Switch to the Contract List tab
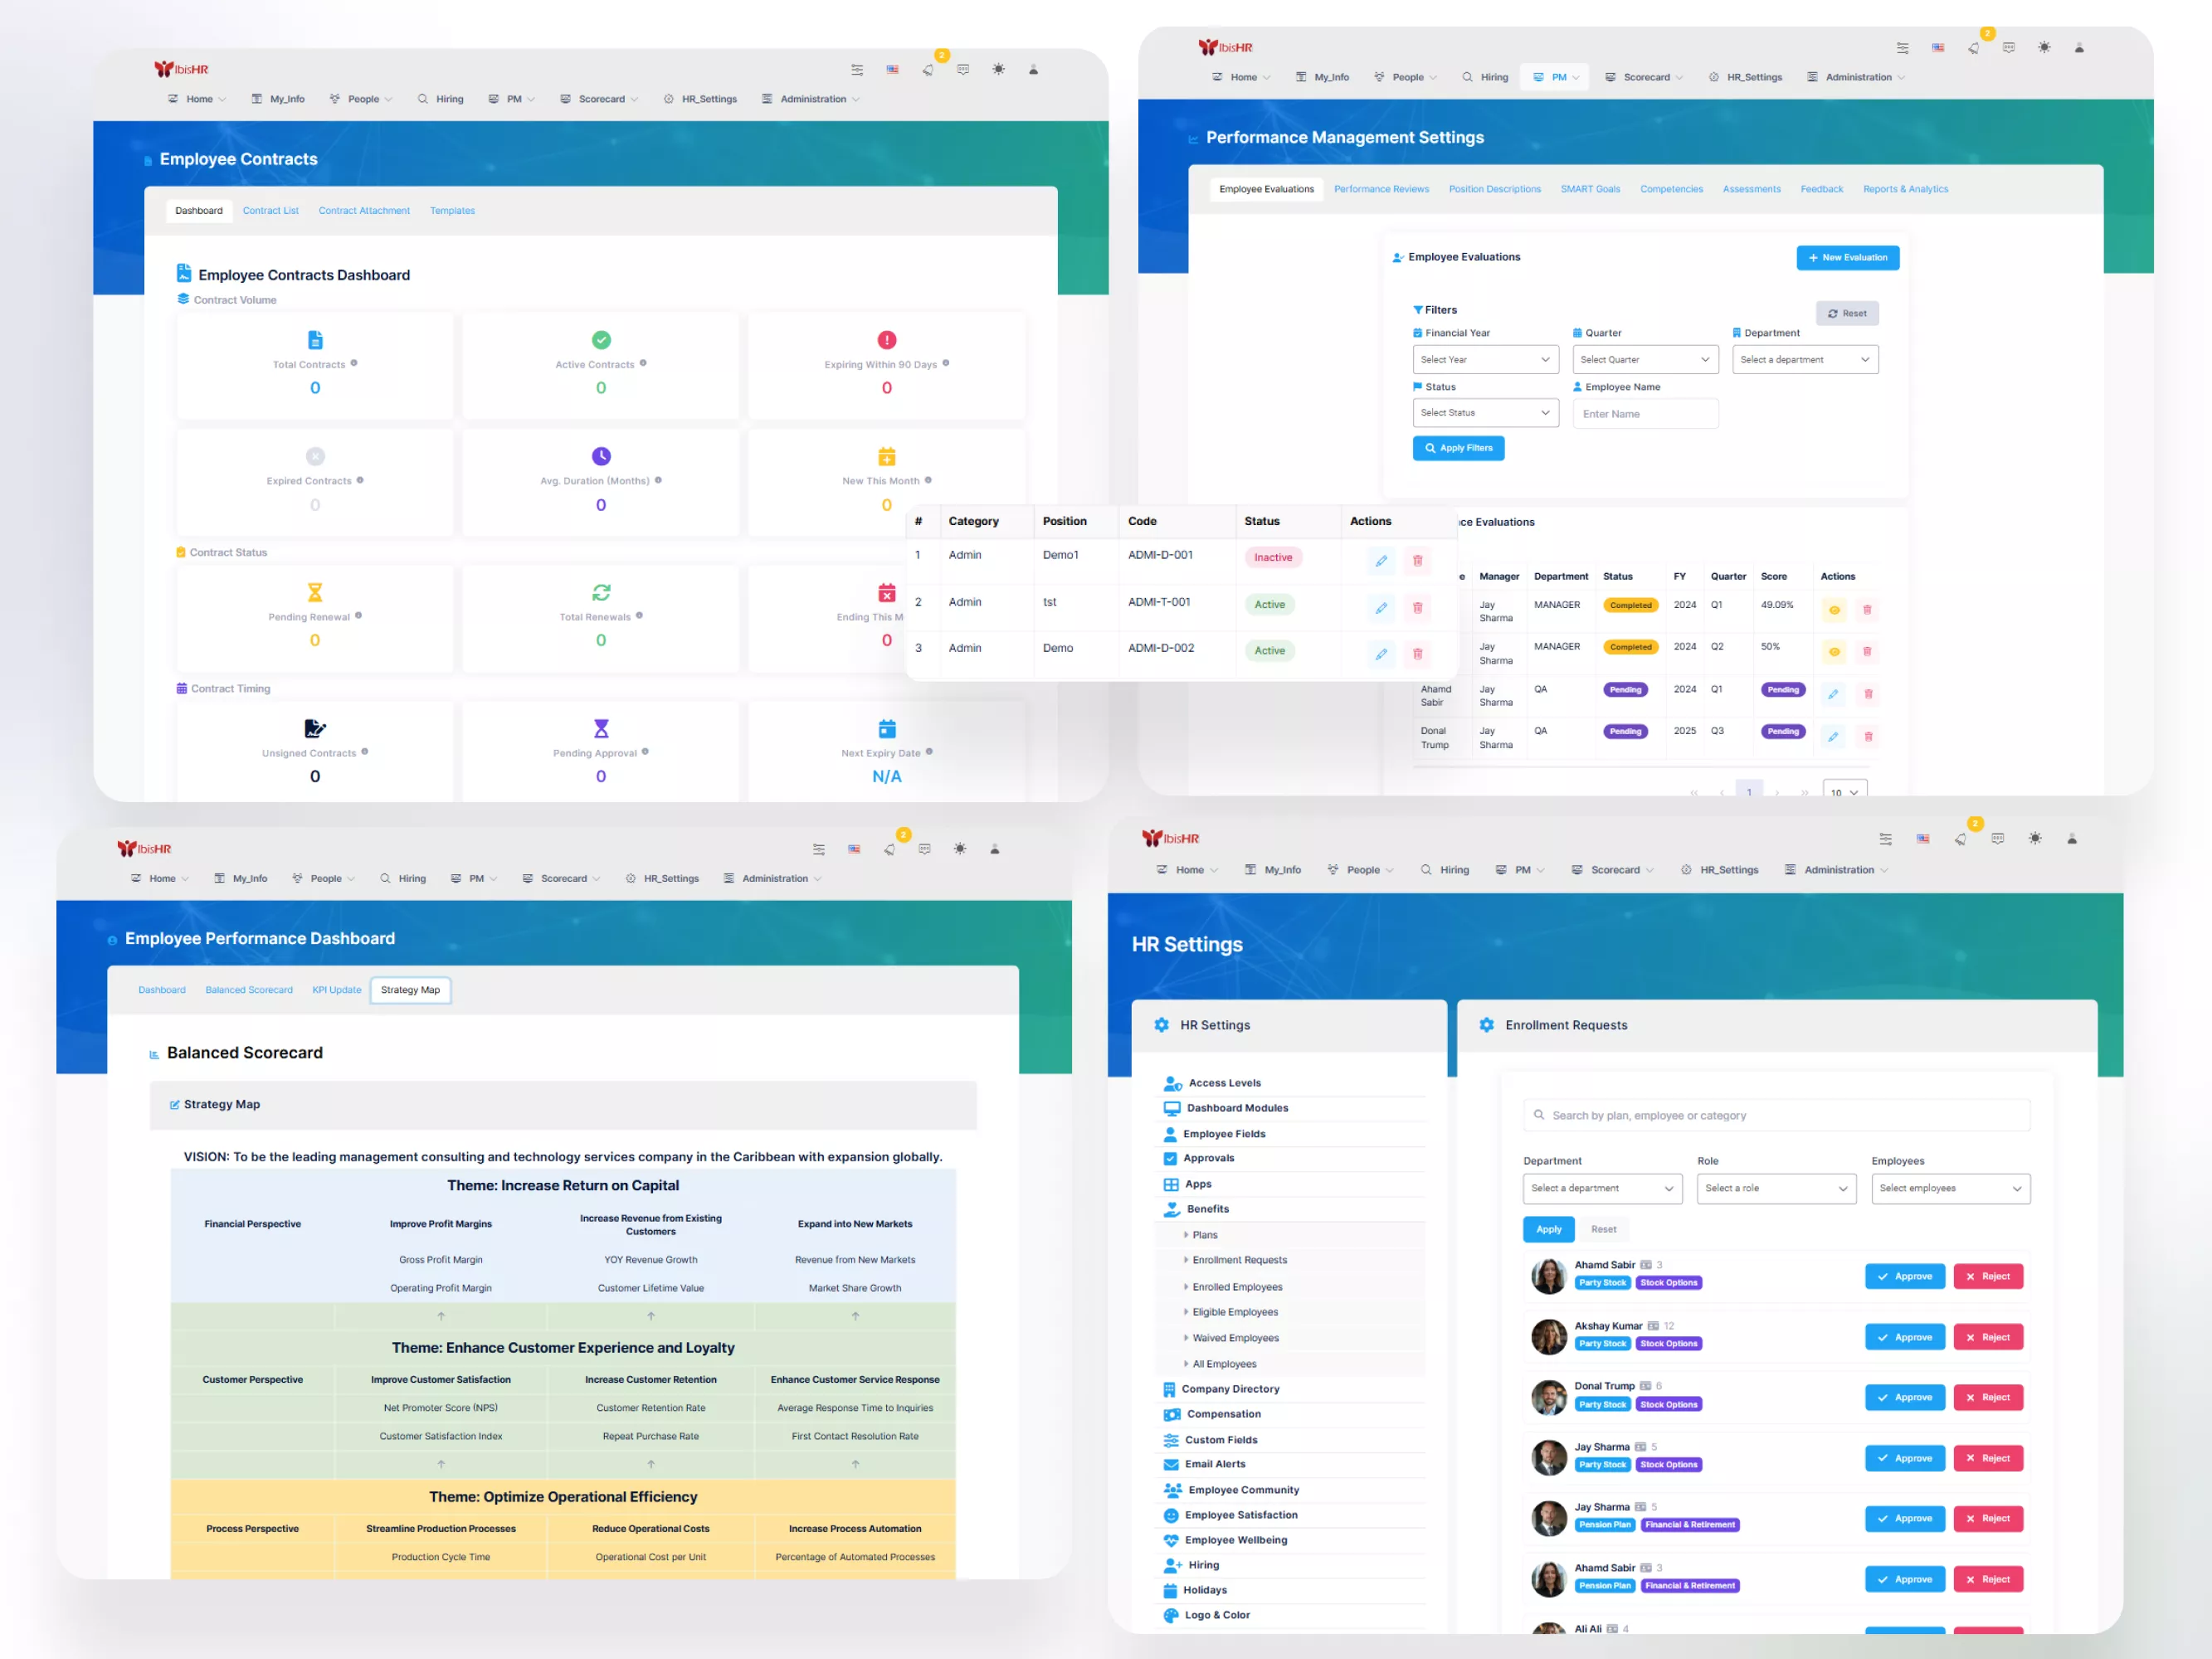 tap(270, 210)
